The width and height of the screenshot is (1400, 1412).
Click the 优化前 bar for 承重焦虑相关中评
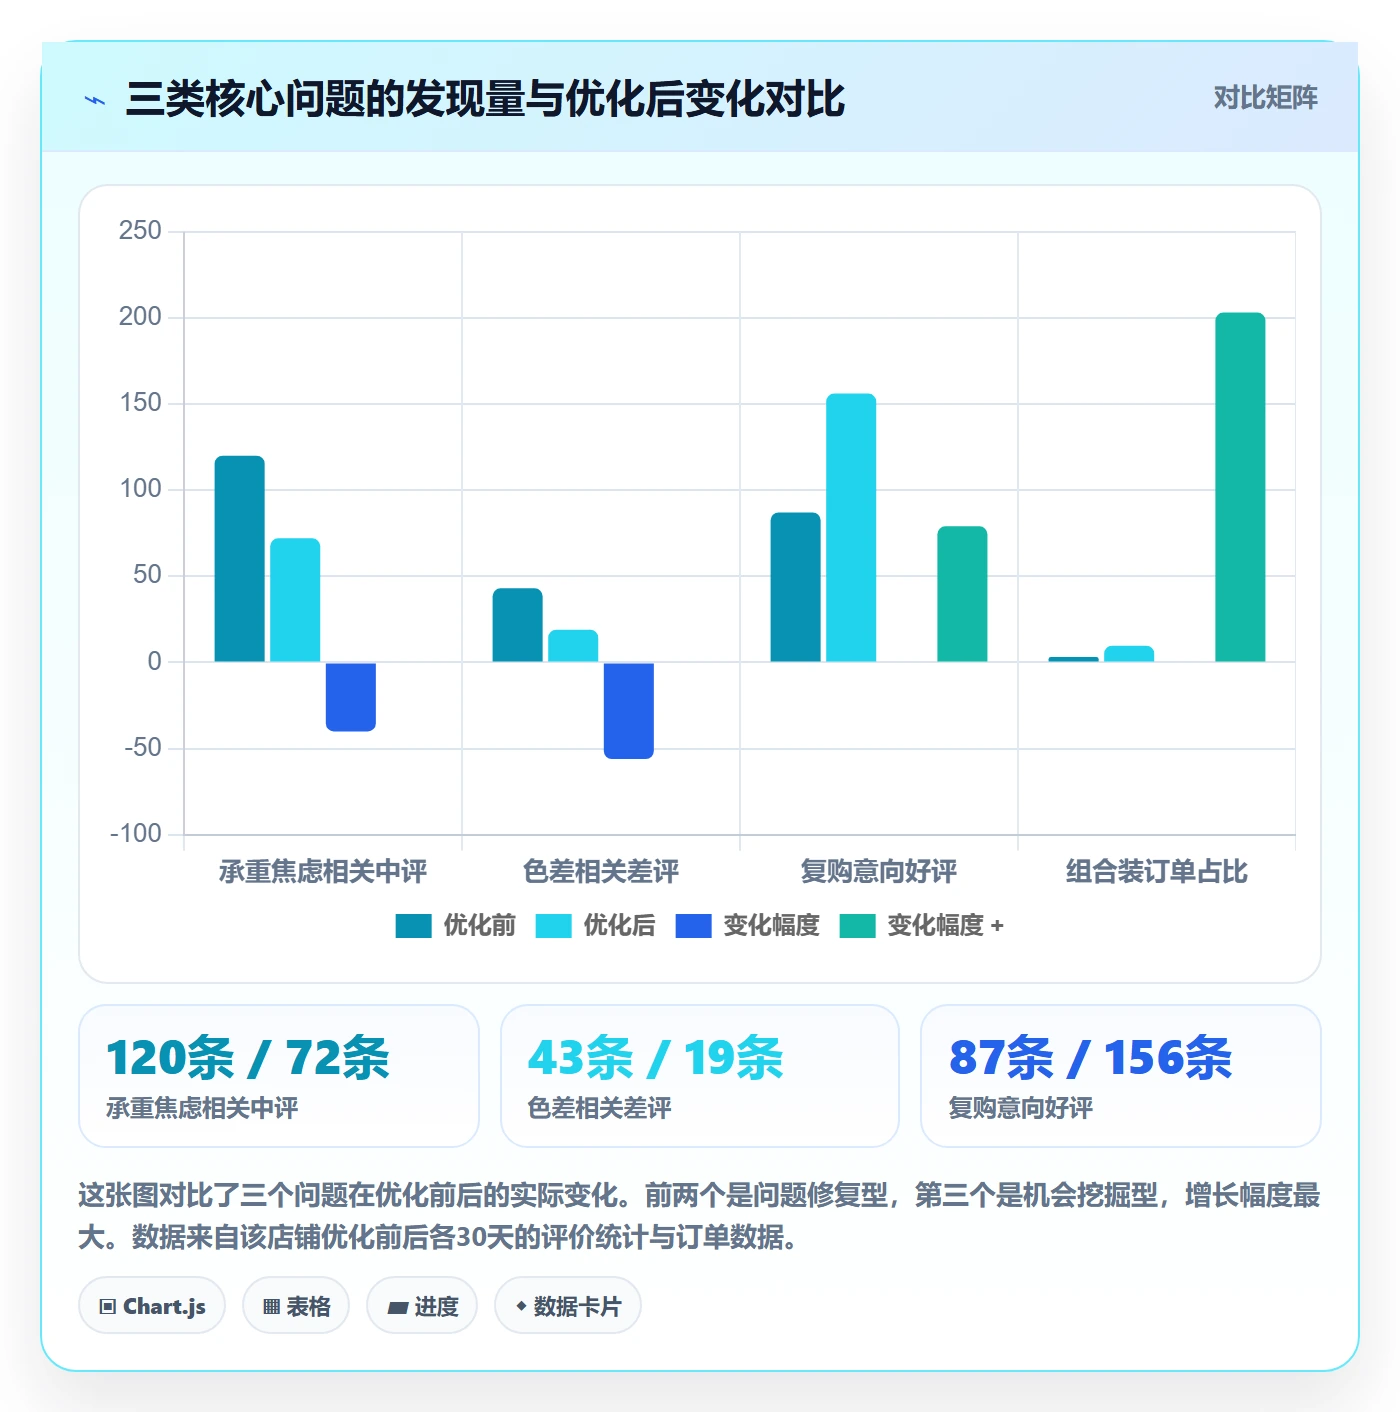click(240, 559)
